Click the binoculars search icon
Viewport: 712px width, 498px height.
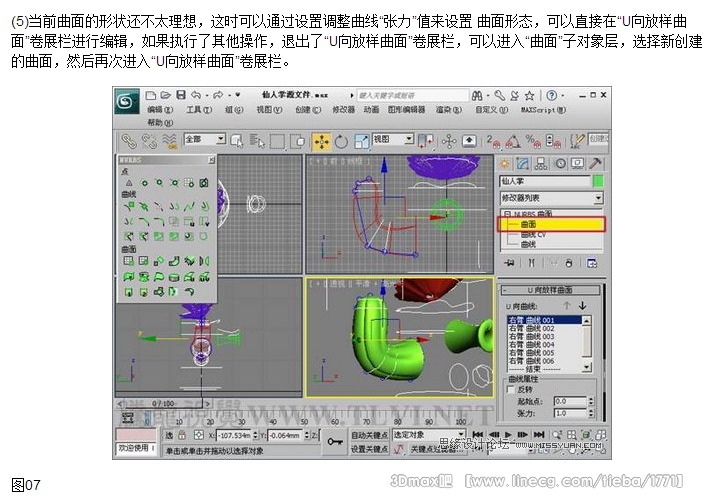click(x=477, y=96)
